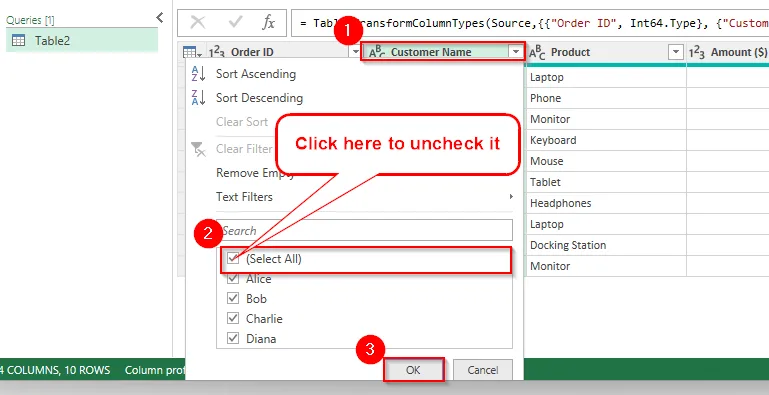Open Product column filter dropdown

pyautogui.click(x=676, y=52)
